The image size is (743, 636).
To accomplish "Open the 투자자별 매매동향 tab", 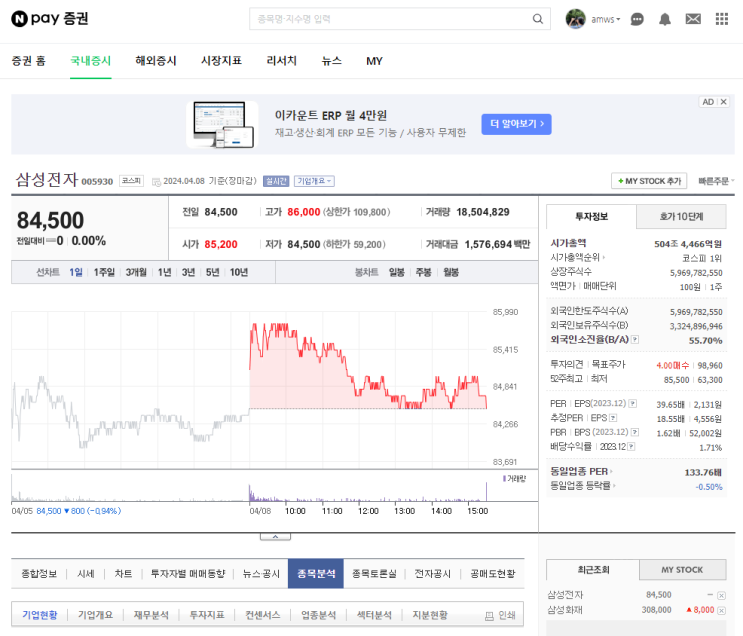I will (x=188, y=574).
